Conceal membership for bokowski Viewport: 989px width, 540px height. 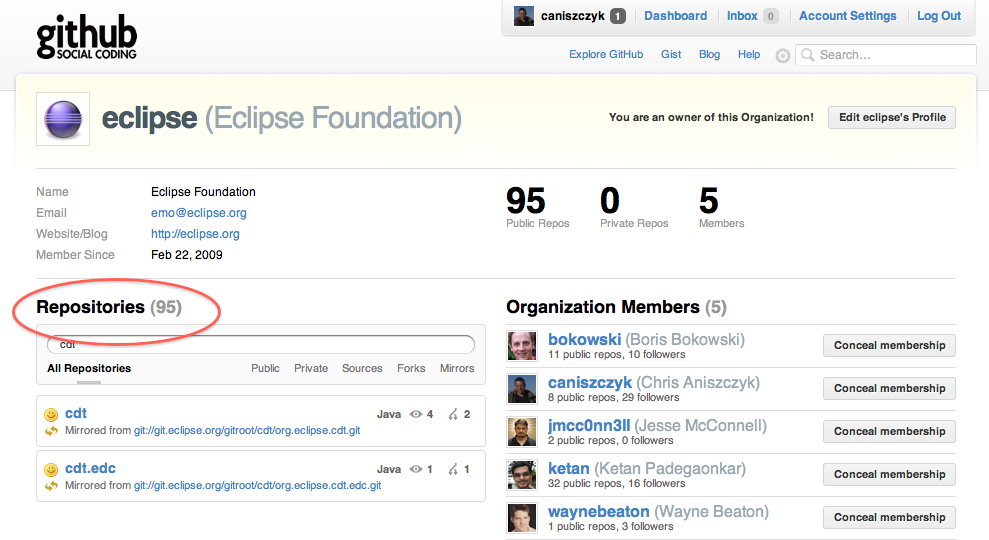click(x=889, y=346)
